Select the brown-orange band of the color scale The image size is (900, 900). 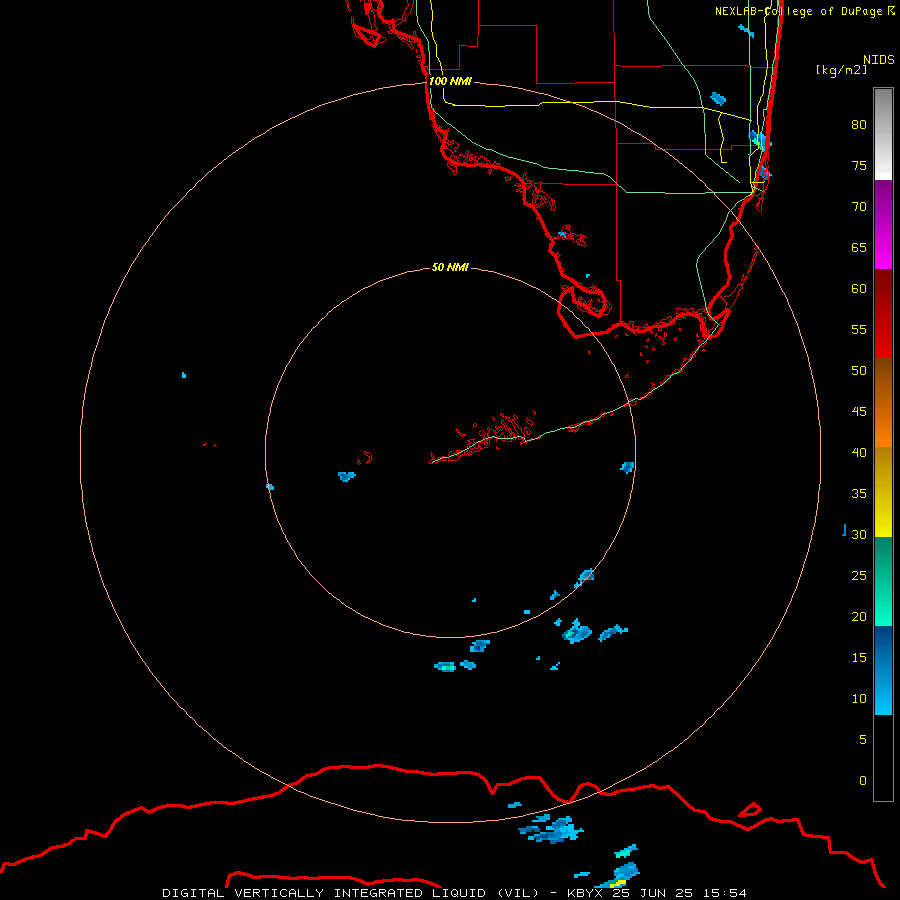click(x=883, y=402)
